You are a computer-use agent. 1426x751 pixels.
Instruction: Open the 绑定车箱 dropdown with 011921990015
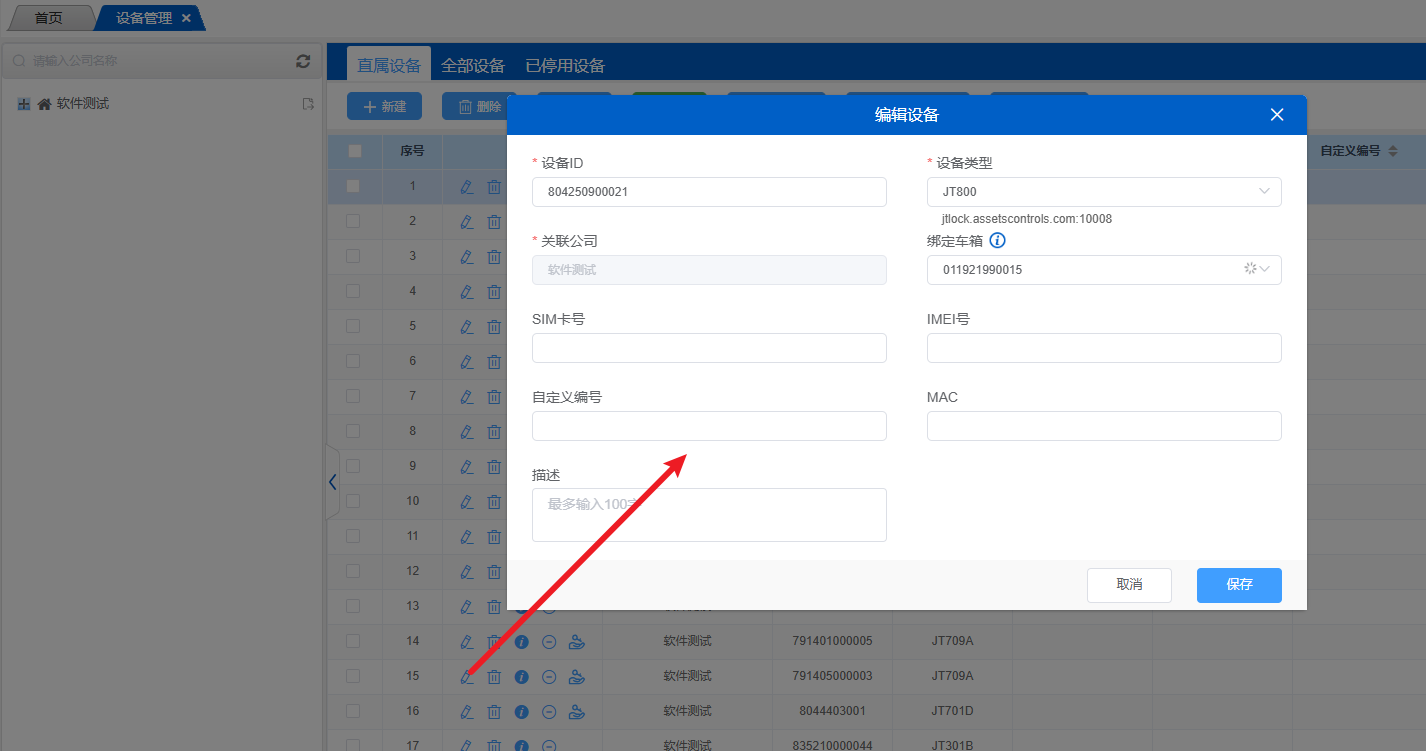pos(1104,270)
